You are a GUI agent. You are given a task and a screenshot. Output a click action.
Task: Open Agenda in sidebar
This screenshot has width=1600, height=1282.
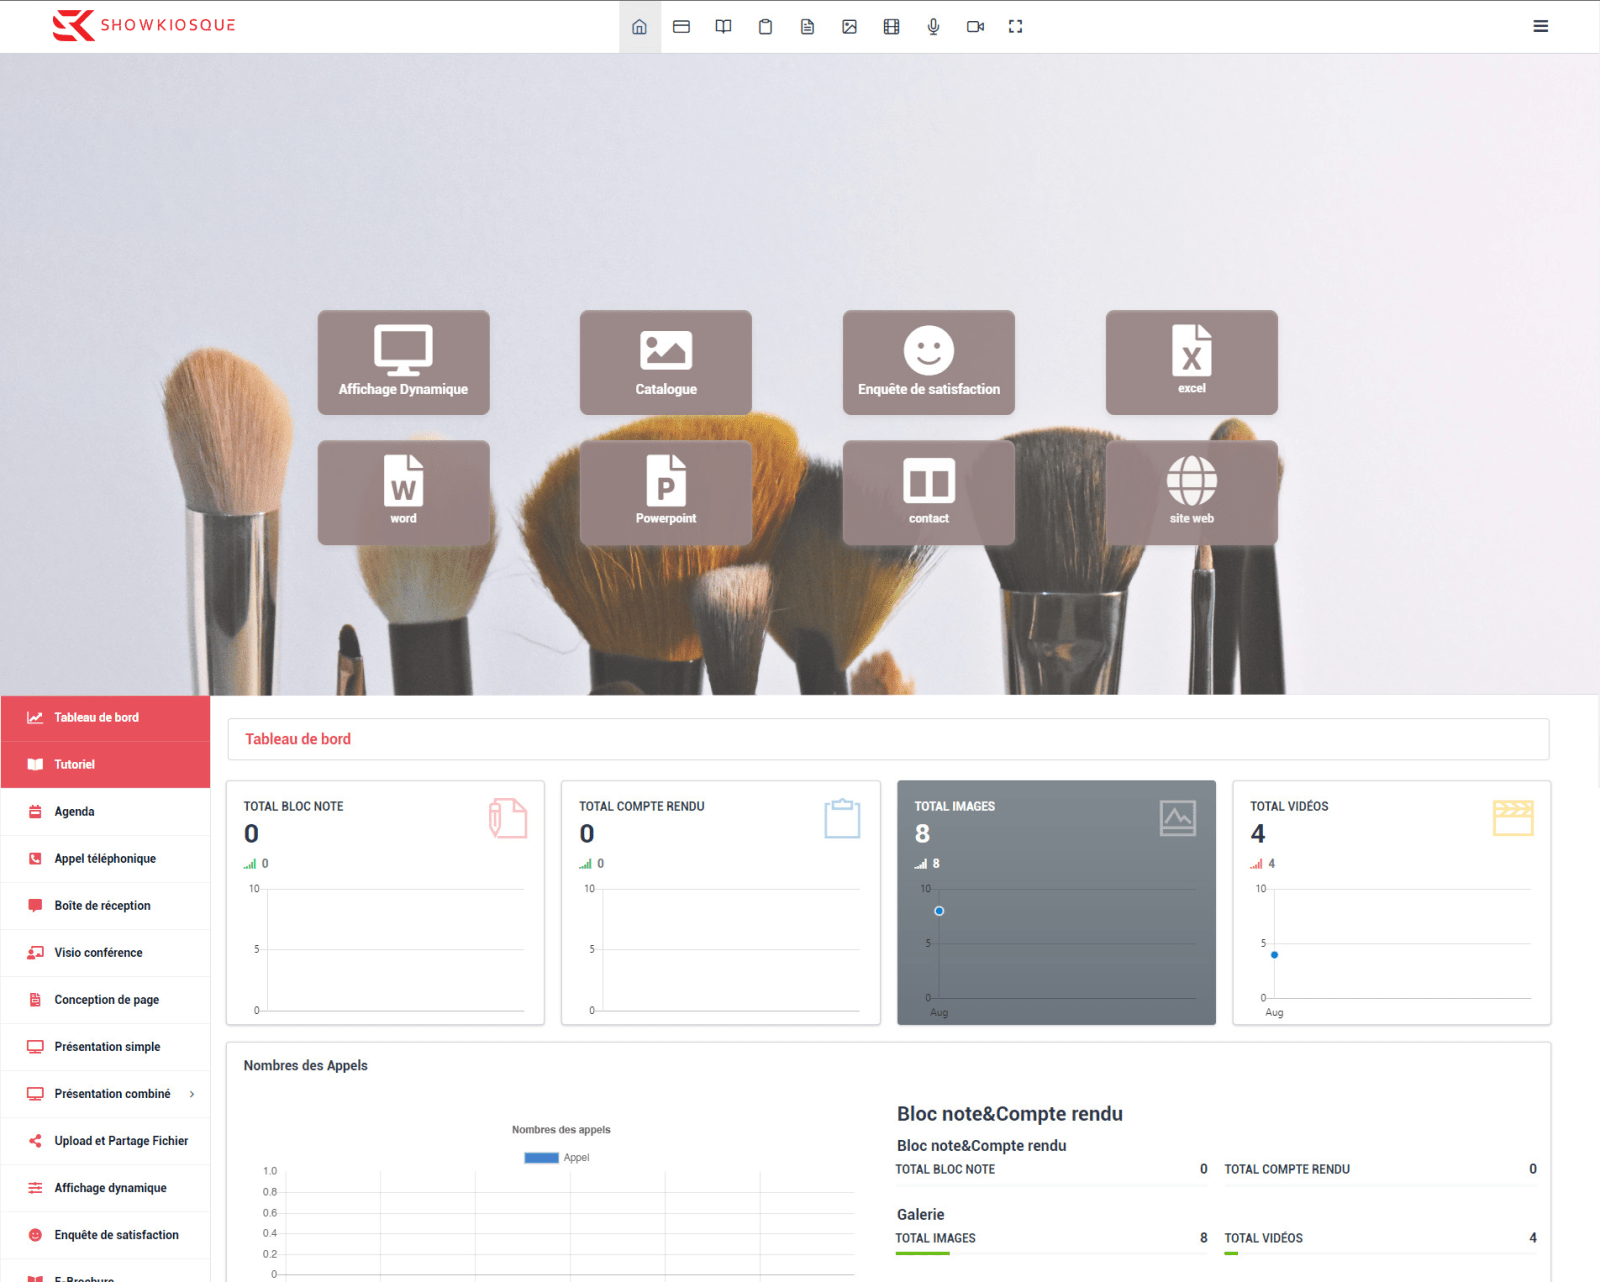[x=105, y=812]
